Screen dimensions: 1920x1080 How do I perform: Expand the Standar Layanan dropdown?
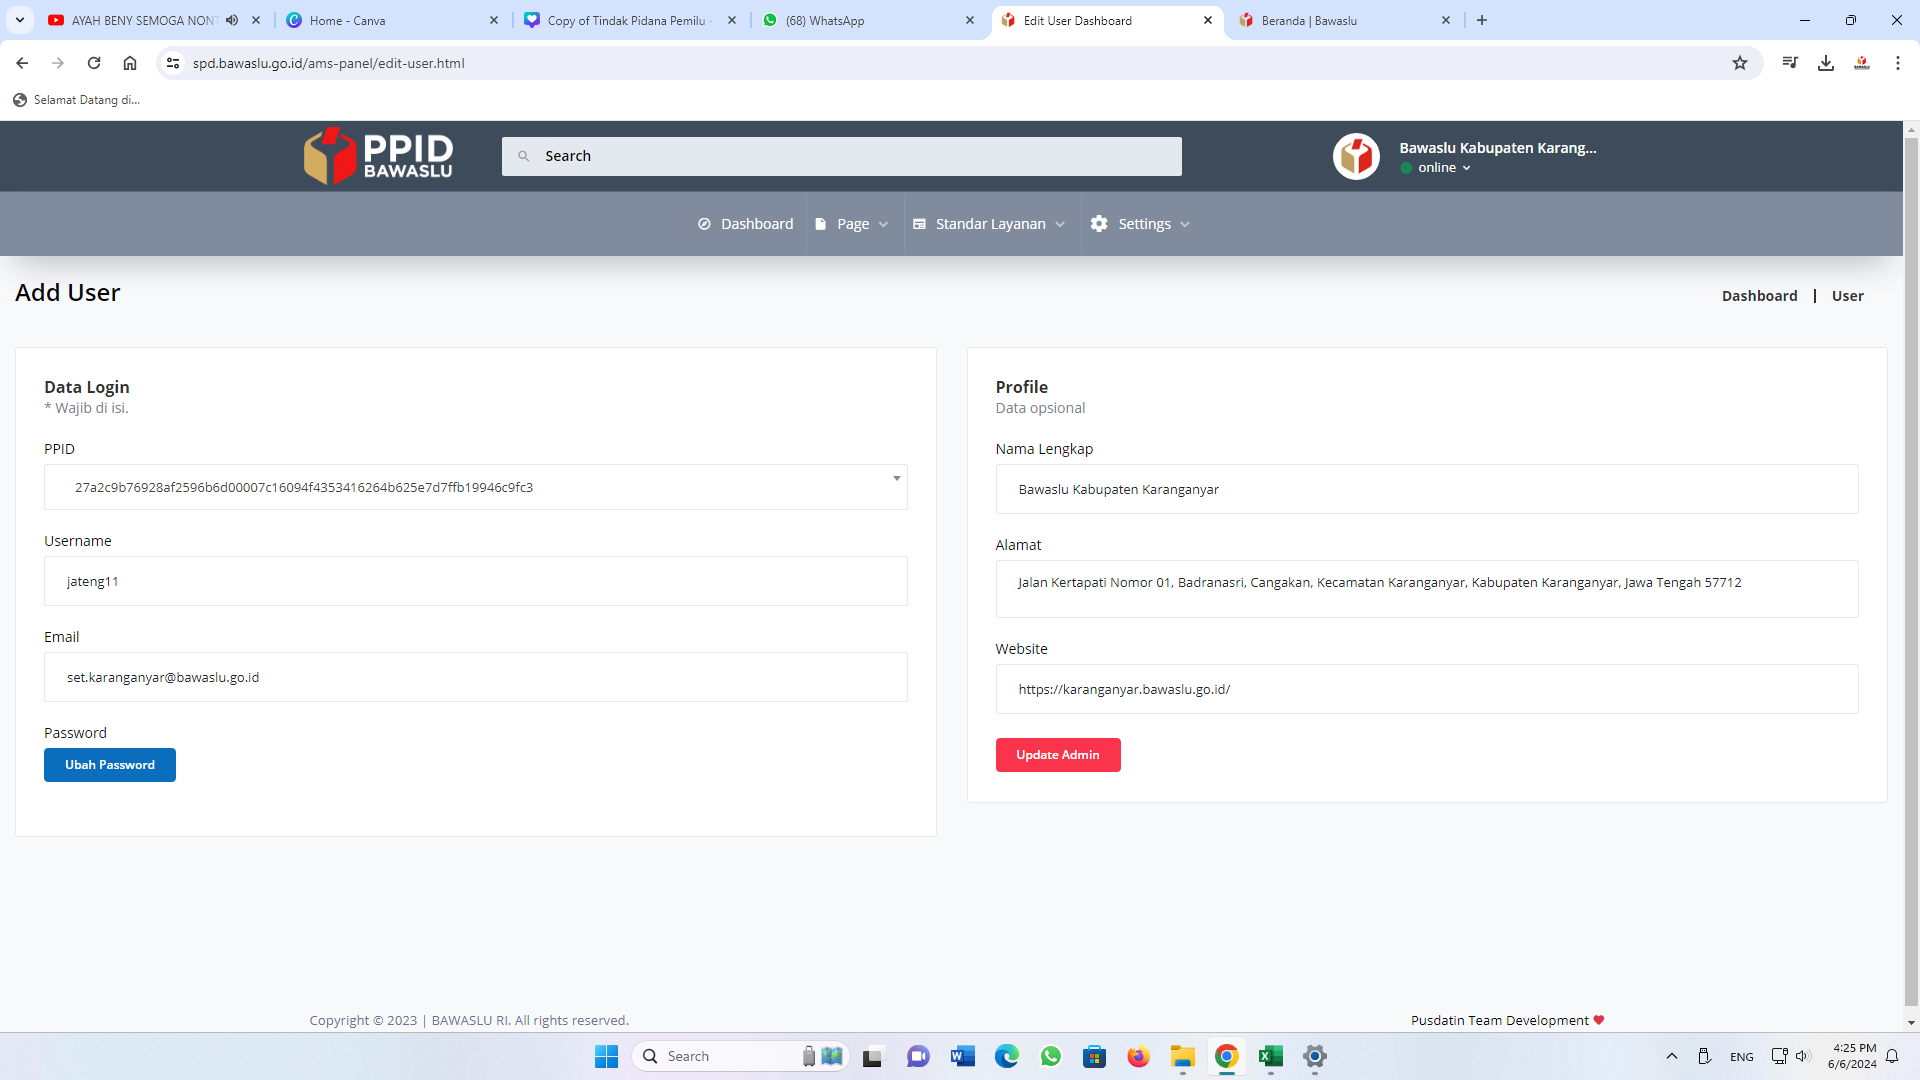(x=990, y=224)
